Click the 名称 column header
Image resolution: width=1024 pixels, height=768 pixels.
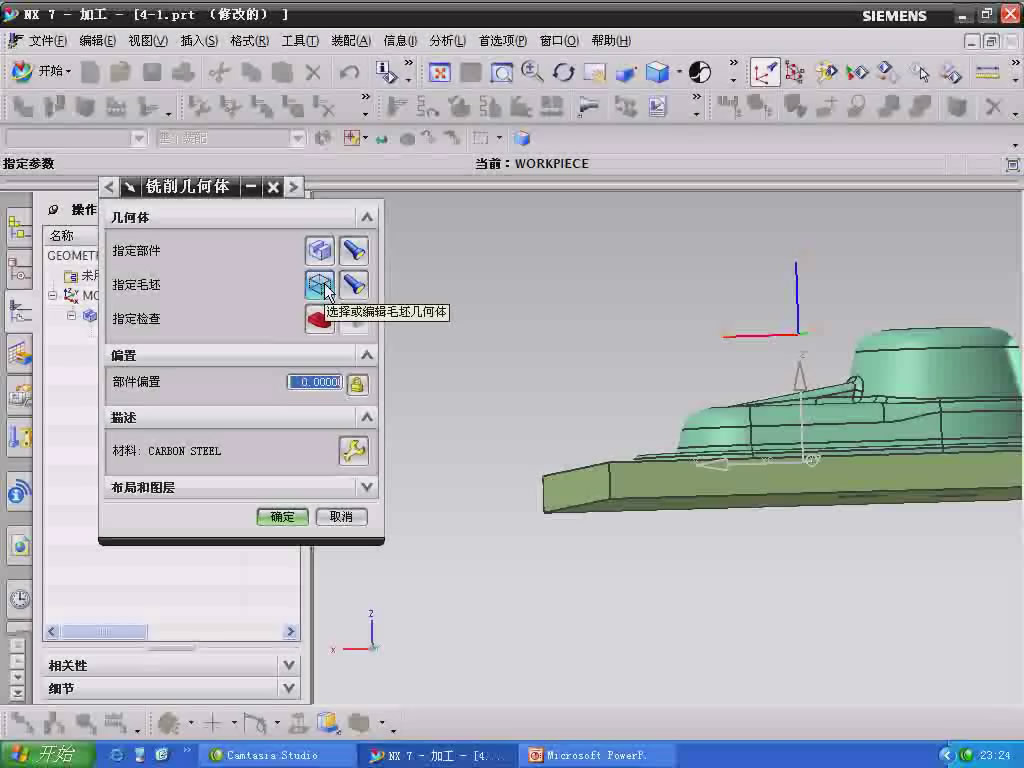click(x=70, y=236)
